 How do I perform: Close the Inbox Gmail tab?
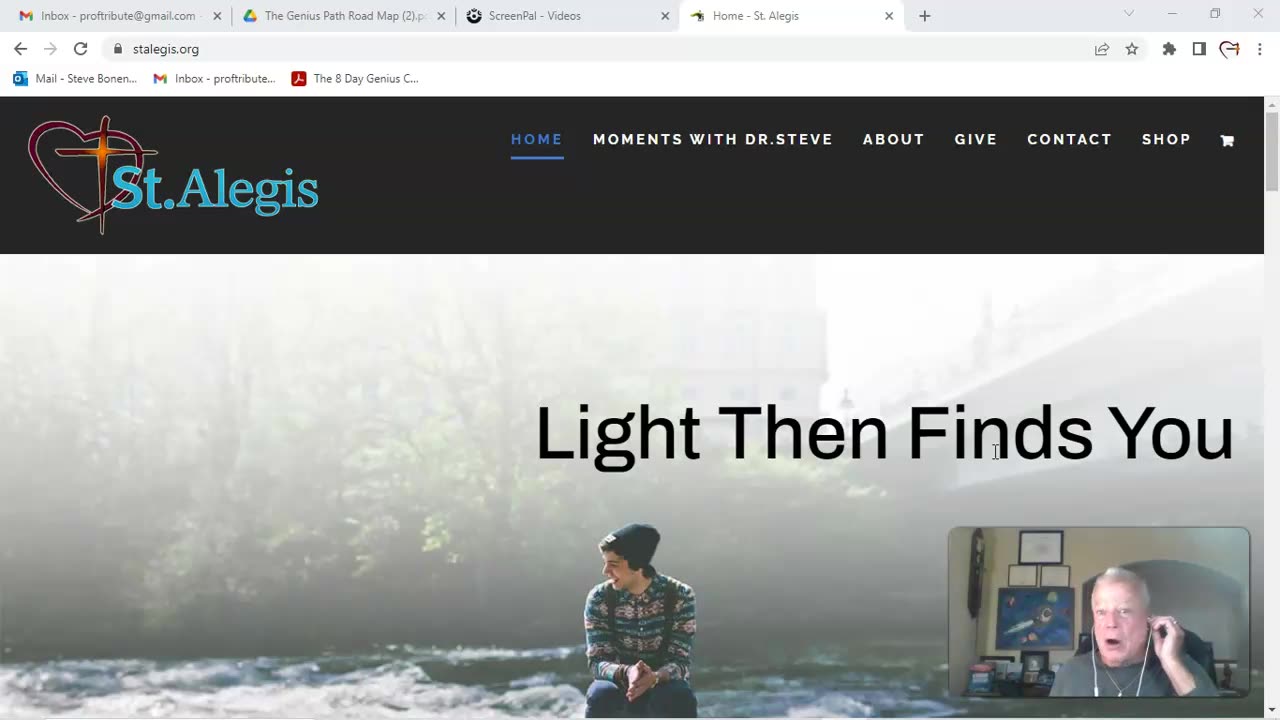pos(217,16)
